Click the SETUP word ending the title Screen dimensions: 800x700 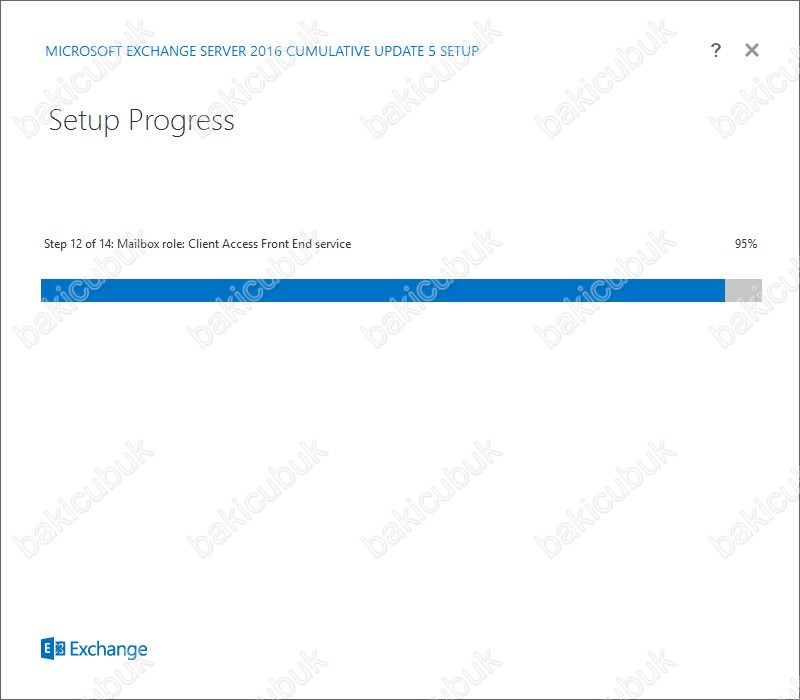click(459, 51)
